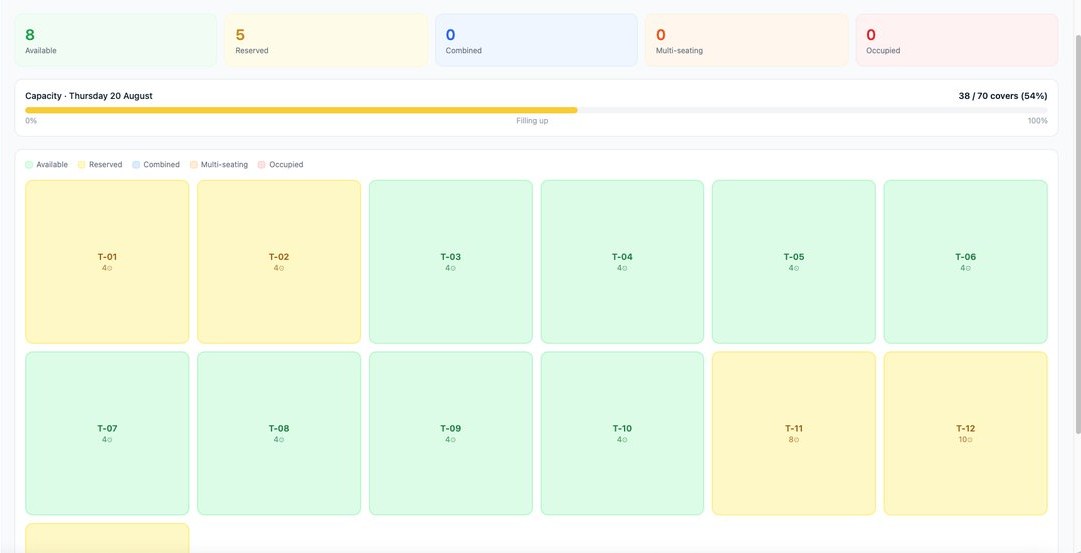Select available table T-06

[x=965, y=262]
